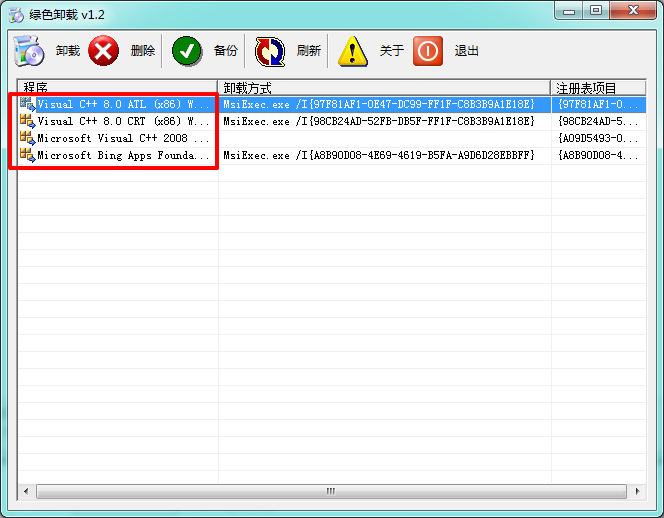The width and height of the screenshot is (664, 518).
Task: Click the green checkmark 备份 backup icon
Action: tap(187, 51)
